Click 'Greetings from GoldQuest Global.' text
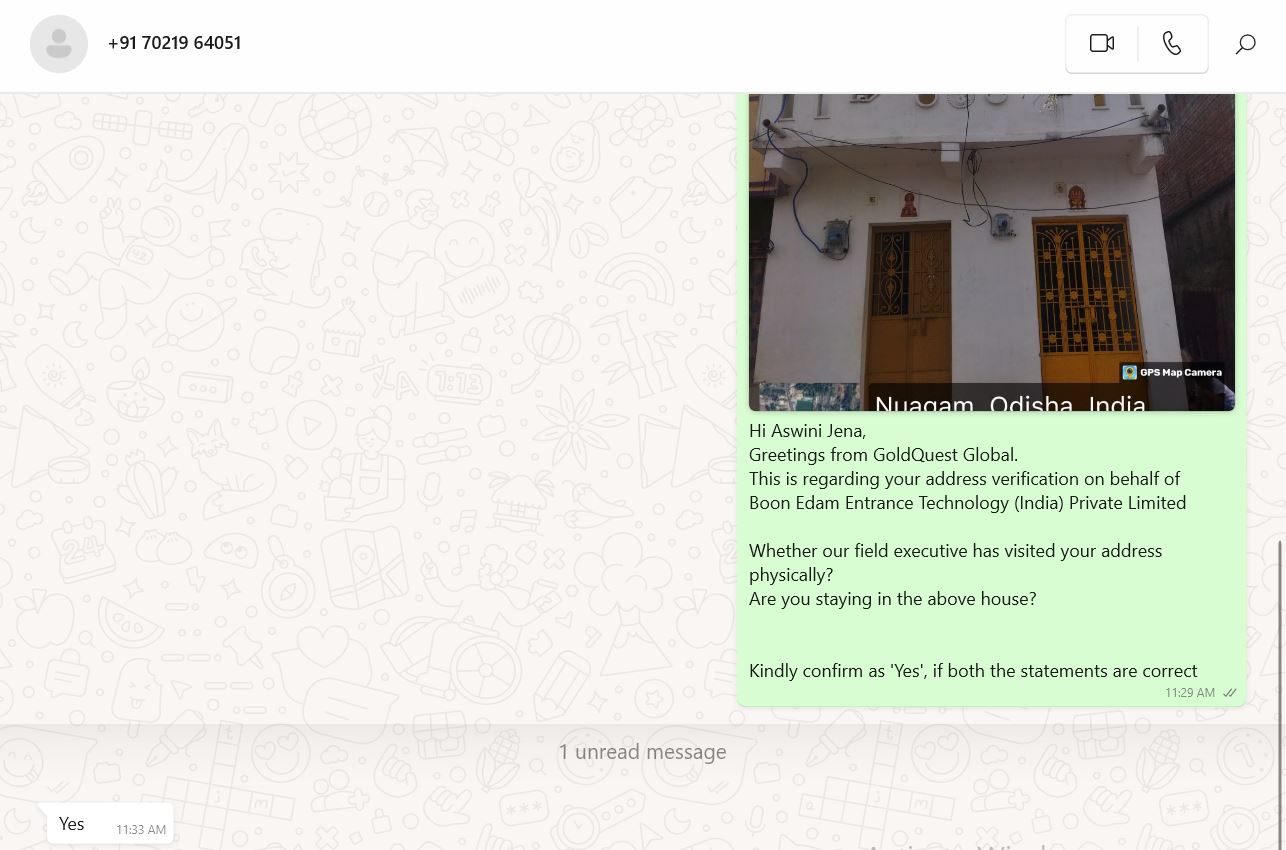This screenshot has height=850, width=1286. pyautogui.click(x=883, y=455)
